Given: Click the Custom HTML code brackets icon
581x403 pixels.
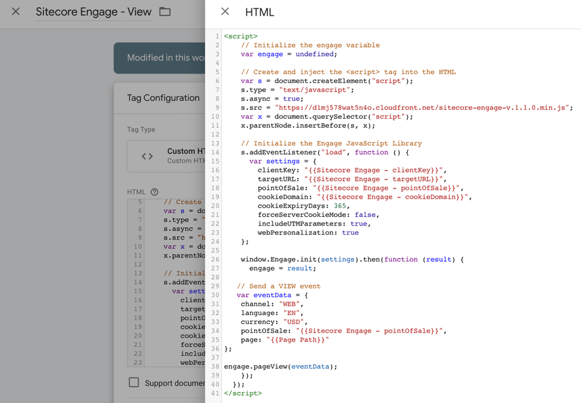Looking at the screenshot, I should point(147,156).
